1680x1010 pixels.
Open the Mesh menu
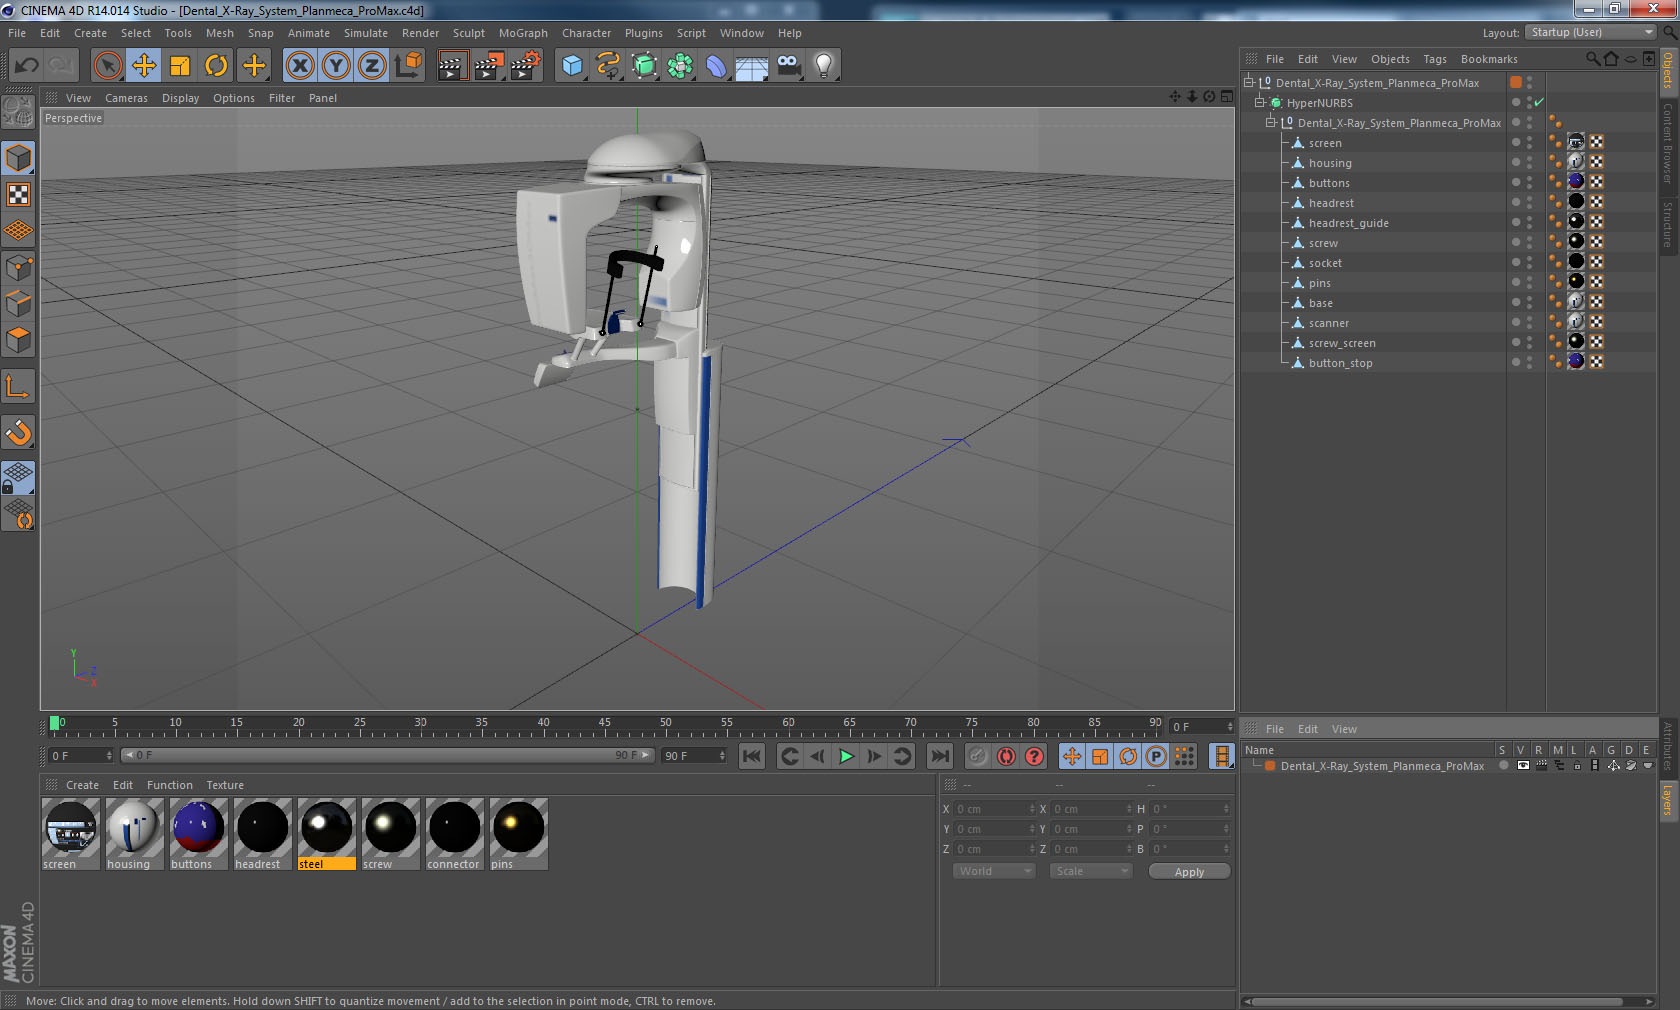pos(219,33)
